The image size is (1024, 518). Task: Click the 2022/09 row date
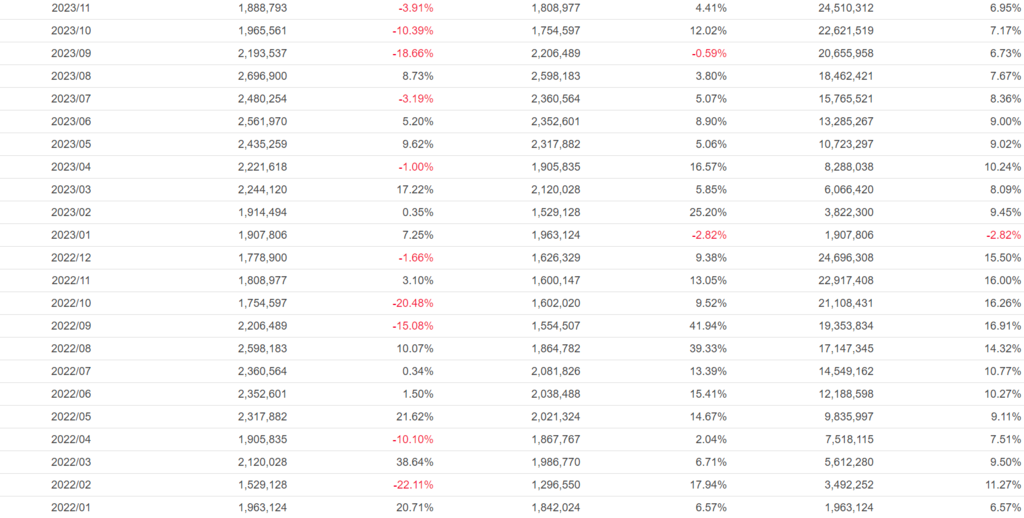[x=71, y=326]
